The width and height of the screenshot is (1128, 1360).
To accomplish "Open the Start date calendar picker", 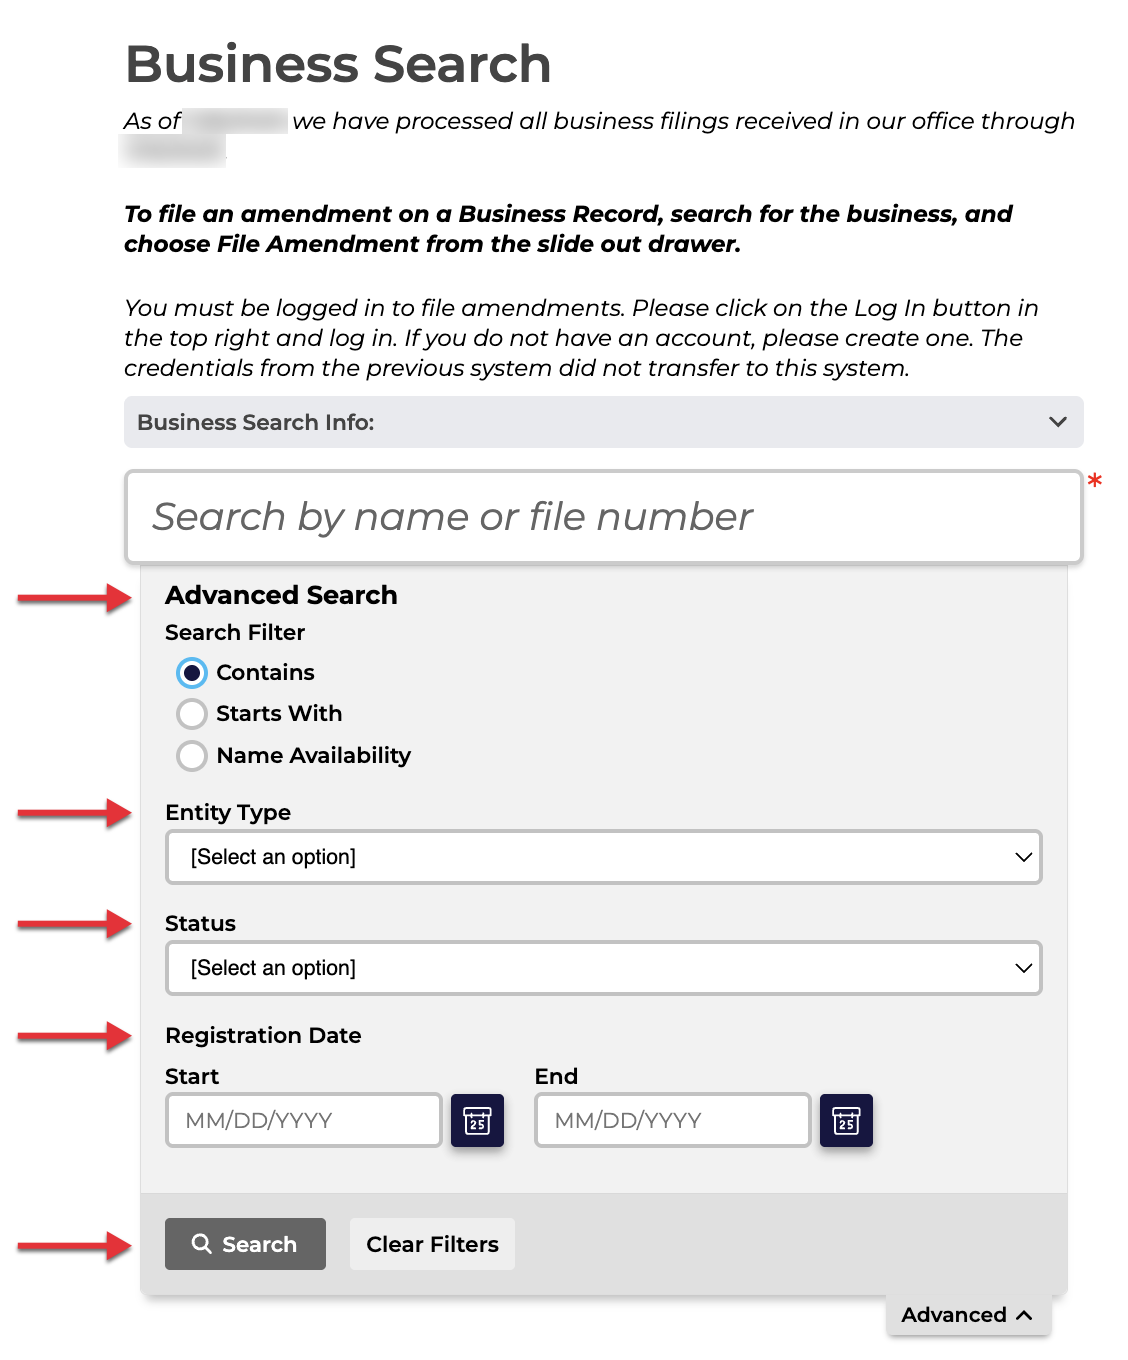I will pos(477,1120).
